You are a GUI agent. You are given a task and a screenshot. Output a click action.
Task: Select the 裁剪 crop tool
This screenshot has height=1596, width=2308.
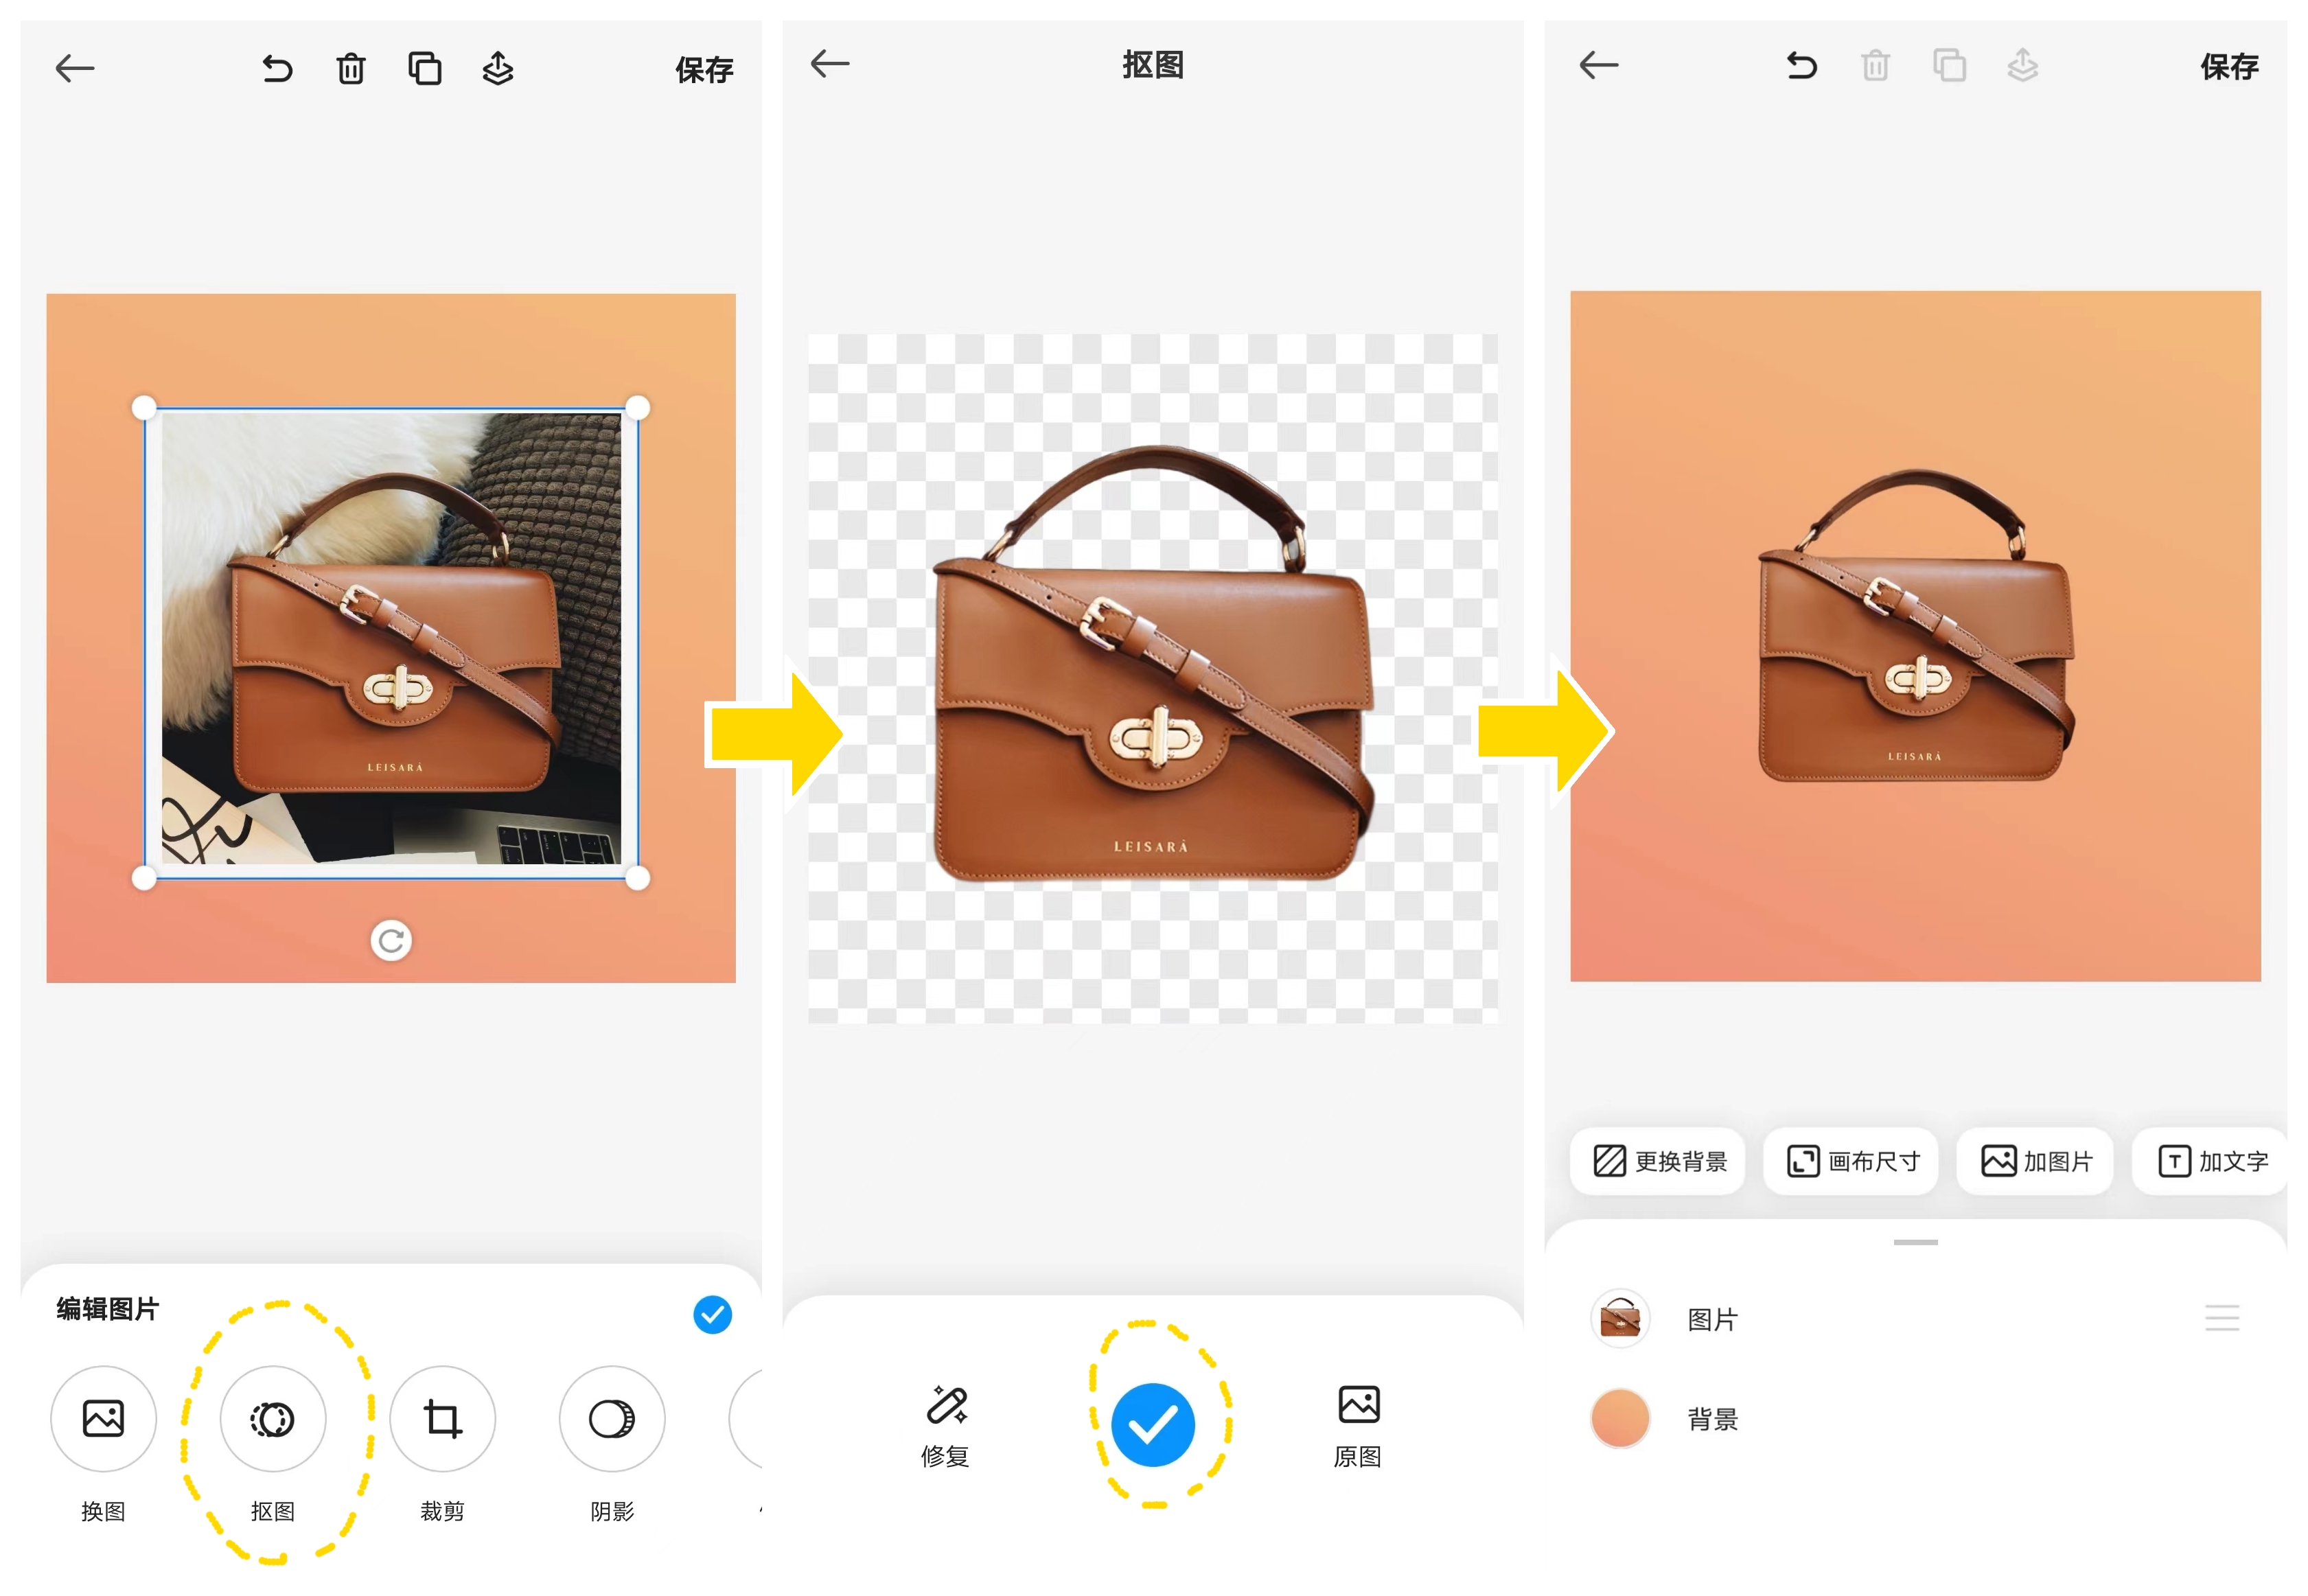pyautogui.click(x=442, y=1418)
